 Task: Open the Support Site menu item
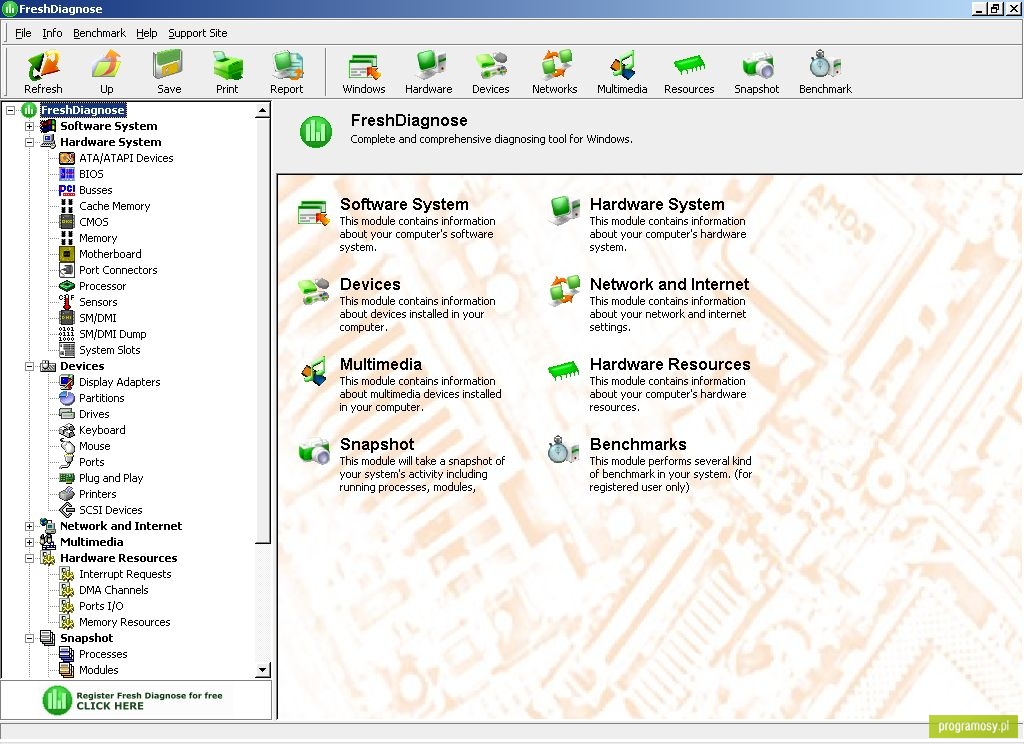(x=198, y=33)
